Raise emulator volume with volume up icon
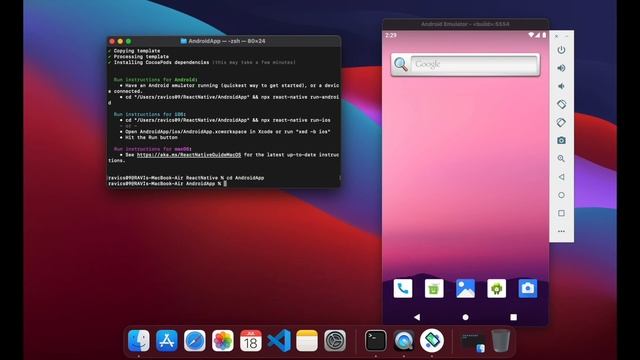This screenshot has height=360, width=640. pyautogui.click(x=561, y=68)
